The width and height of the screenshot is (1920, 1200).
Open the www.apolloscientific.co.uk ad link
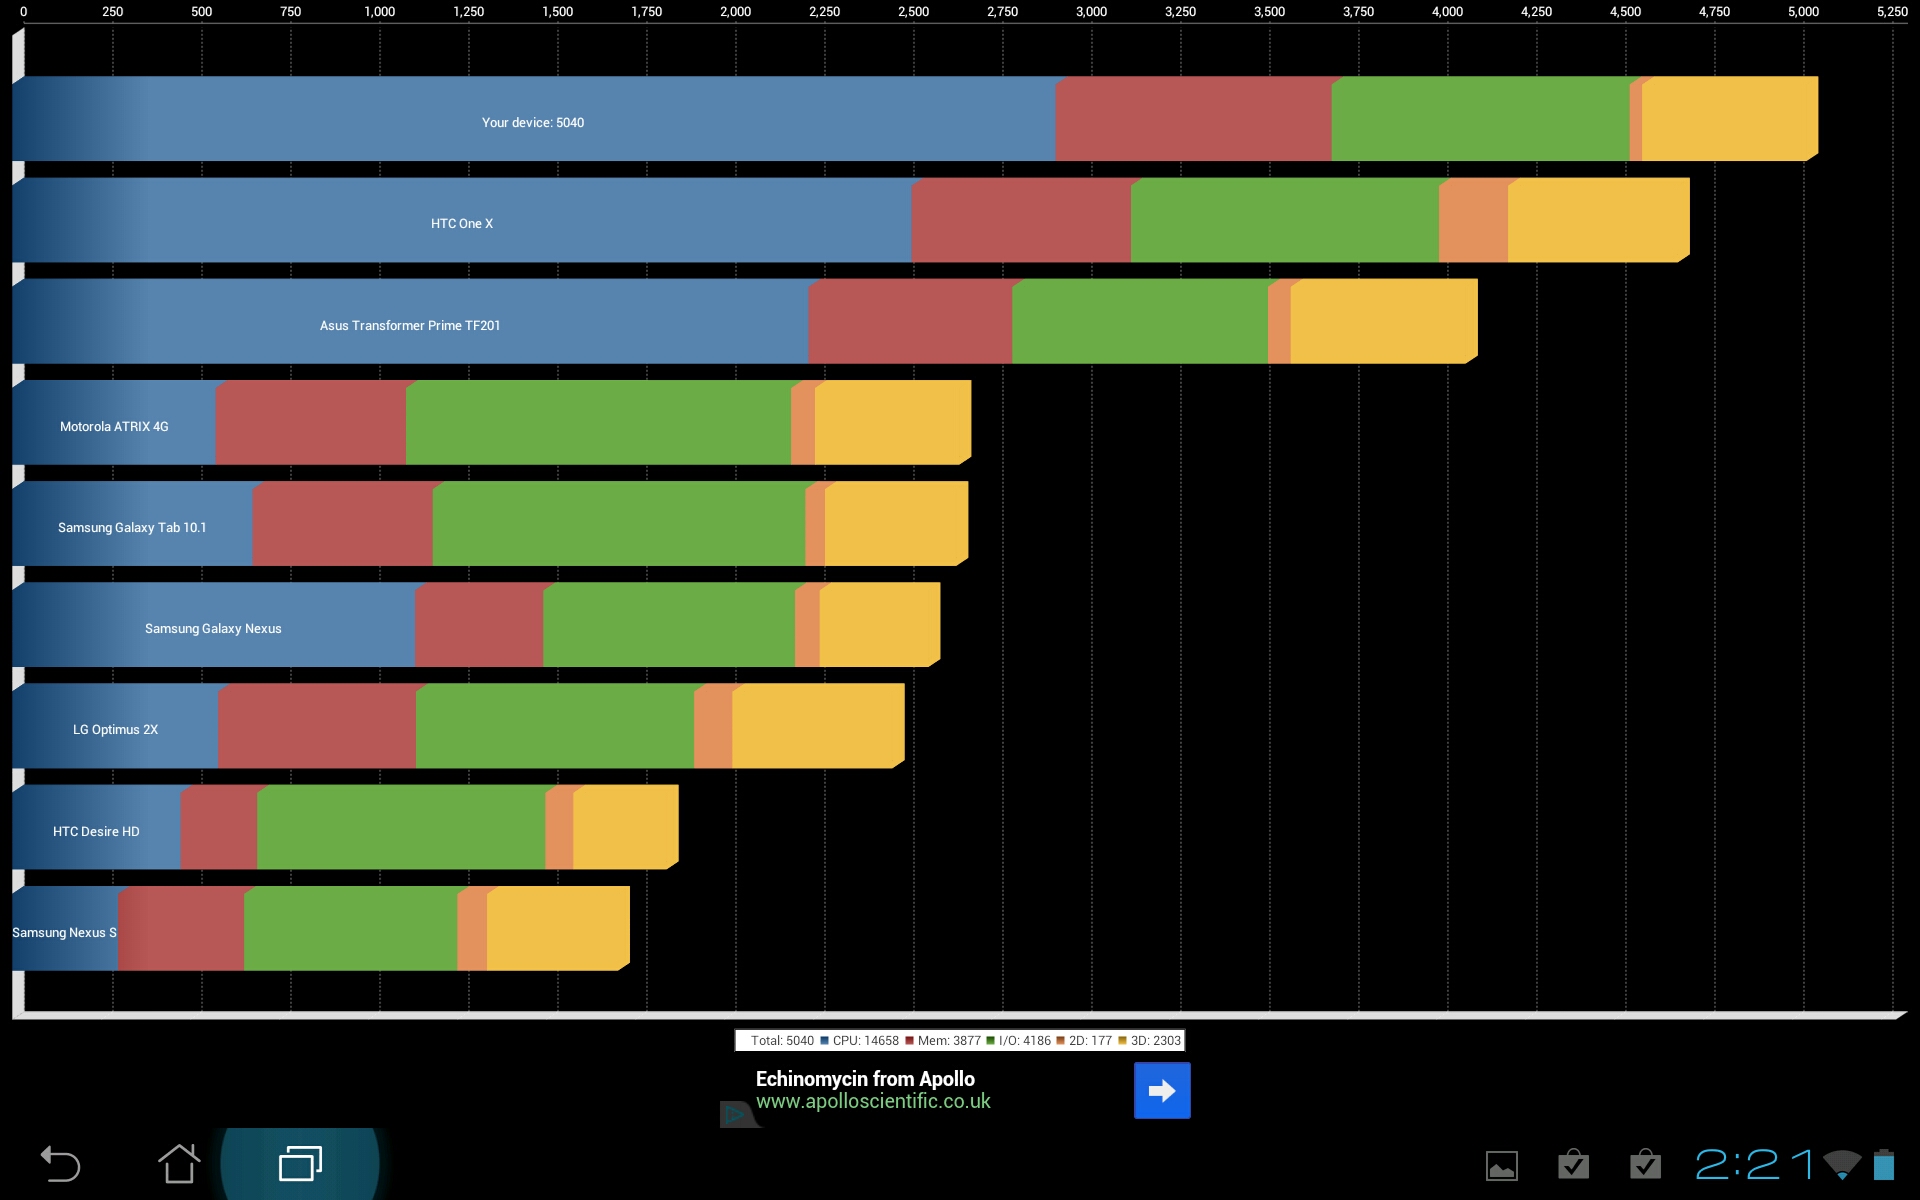873,1101
